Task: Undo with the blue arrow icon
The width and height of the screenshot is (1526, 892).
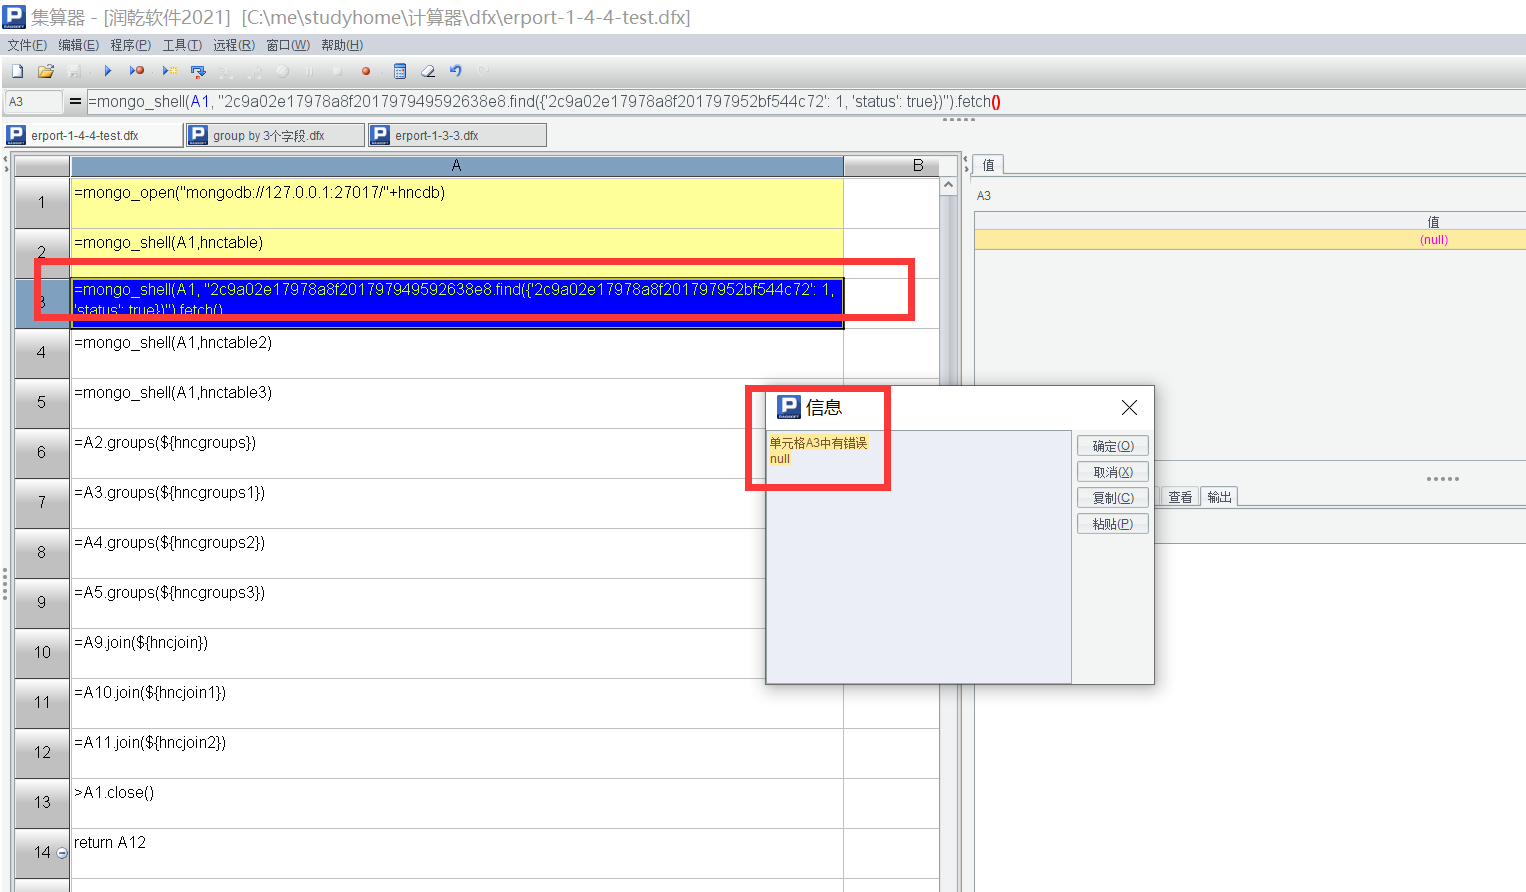Action: tap(456, 71)
